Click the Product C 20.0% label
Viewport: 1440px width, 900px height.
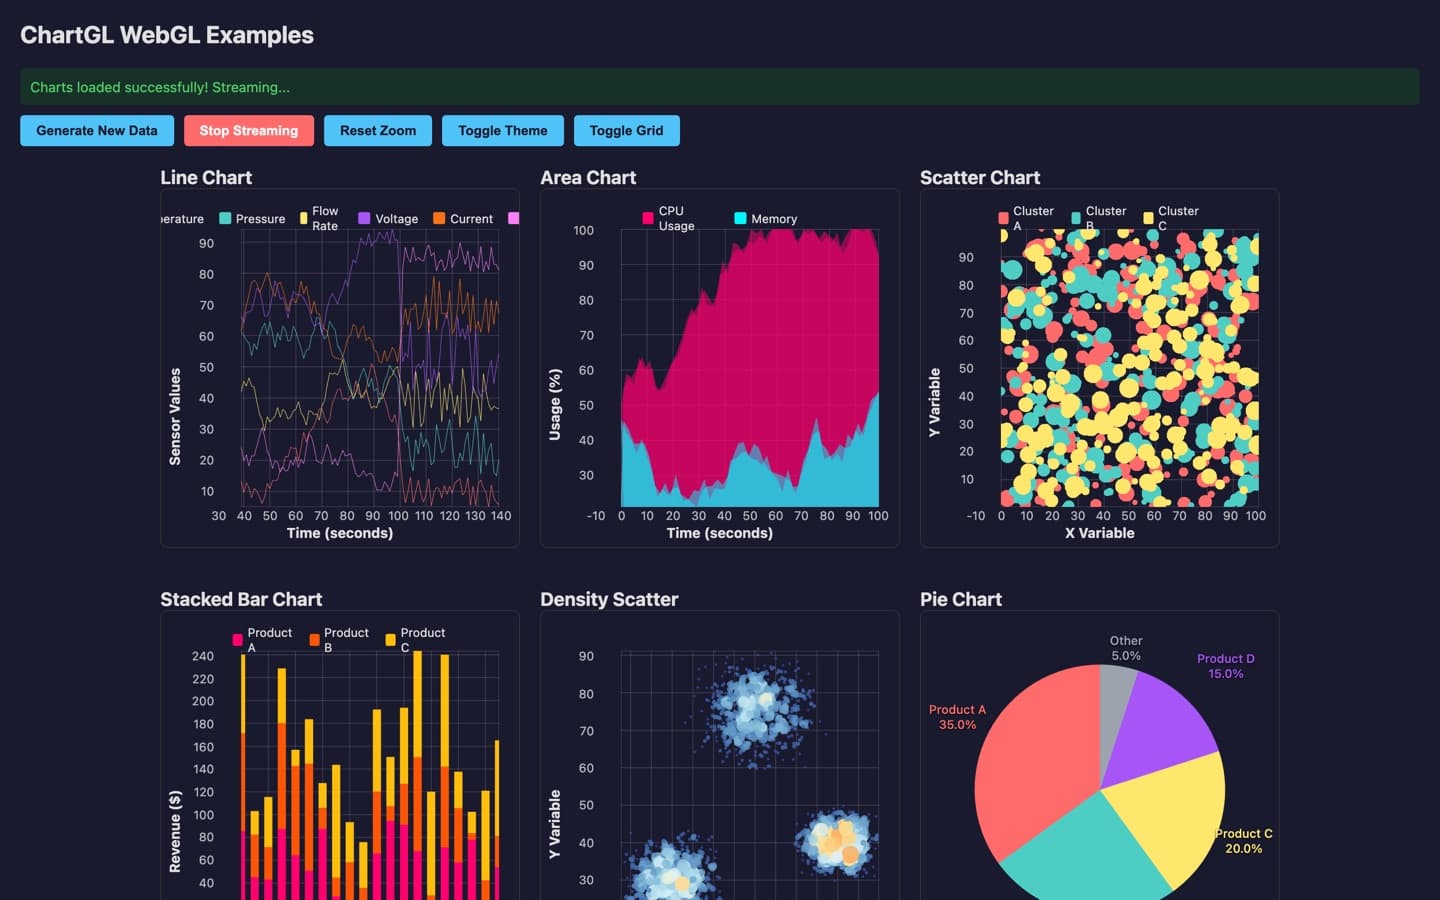pos(1244,841)
